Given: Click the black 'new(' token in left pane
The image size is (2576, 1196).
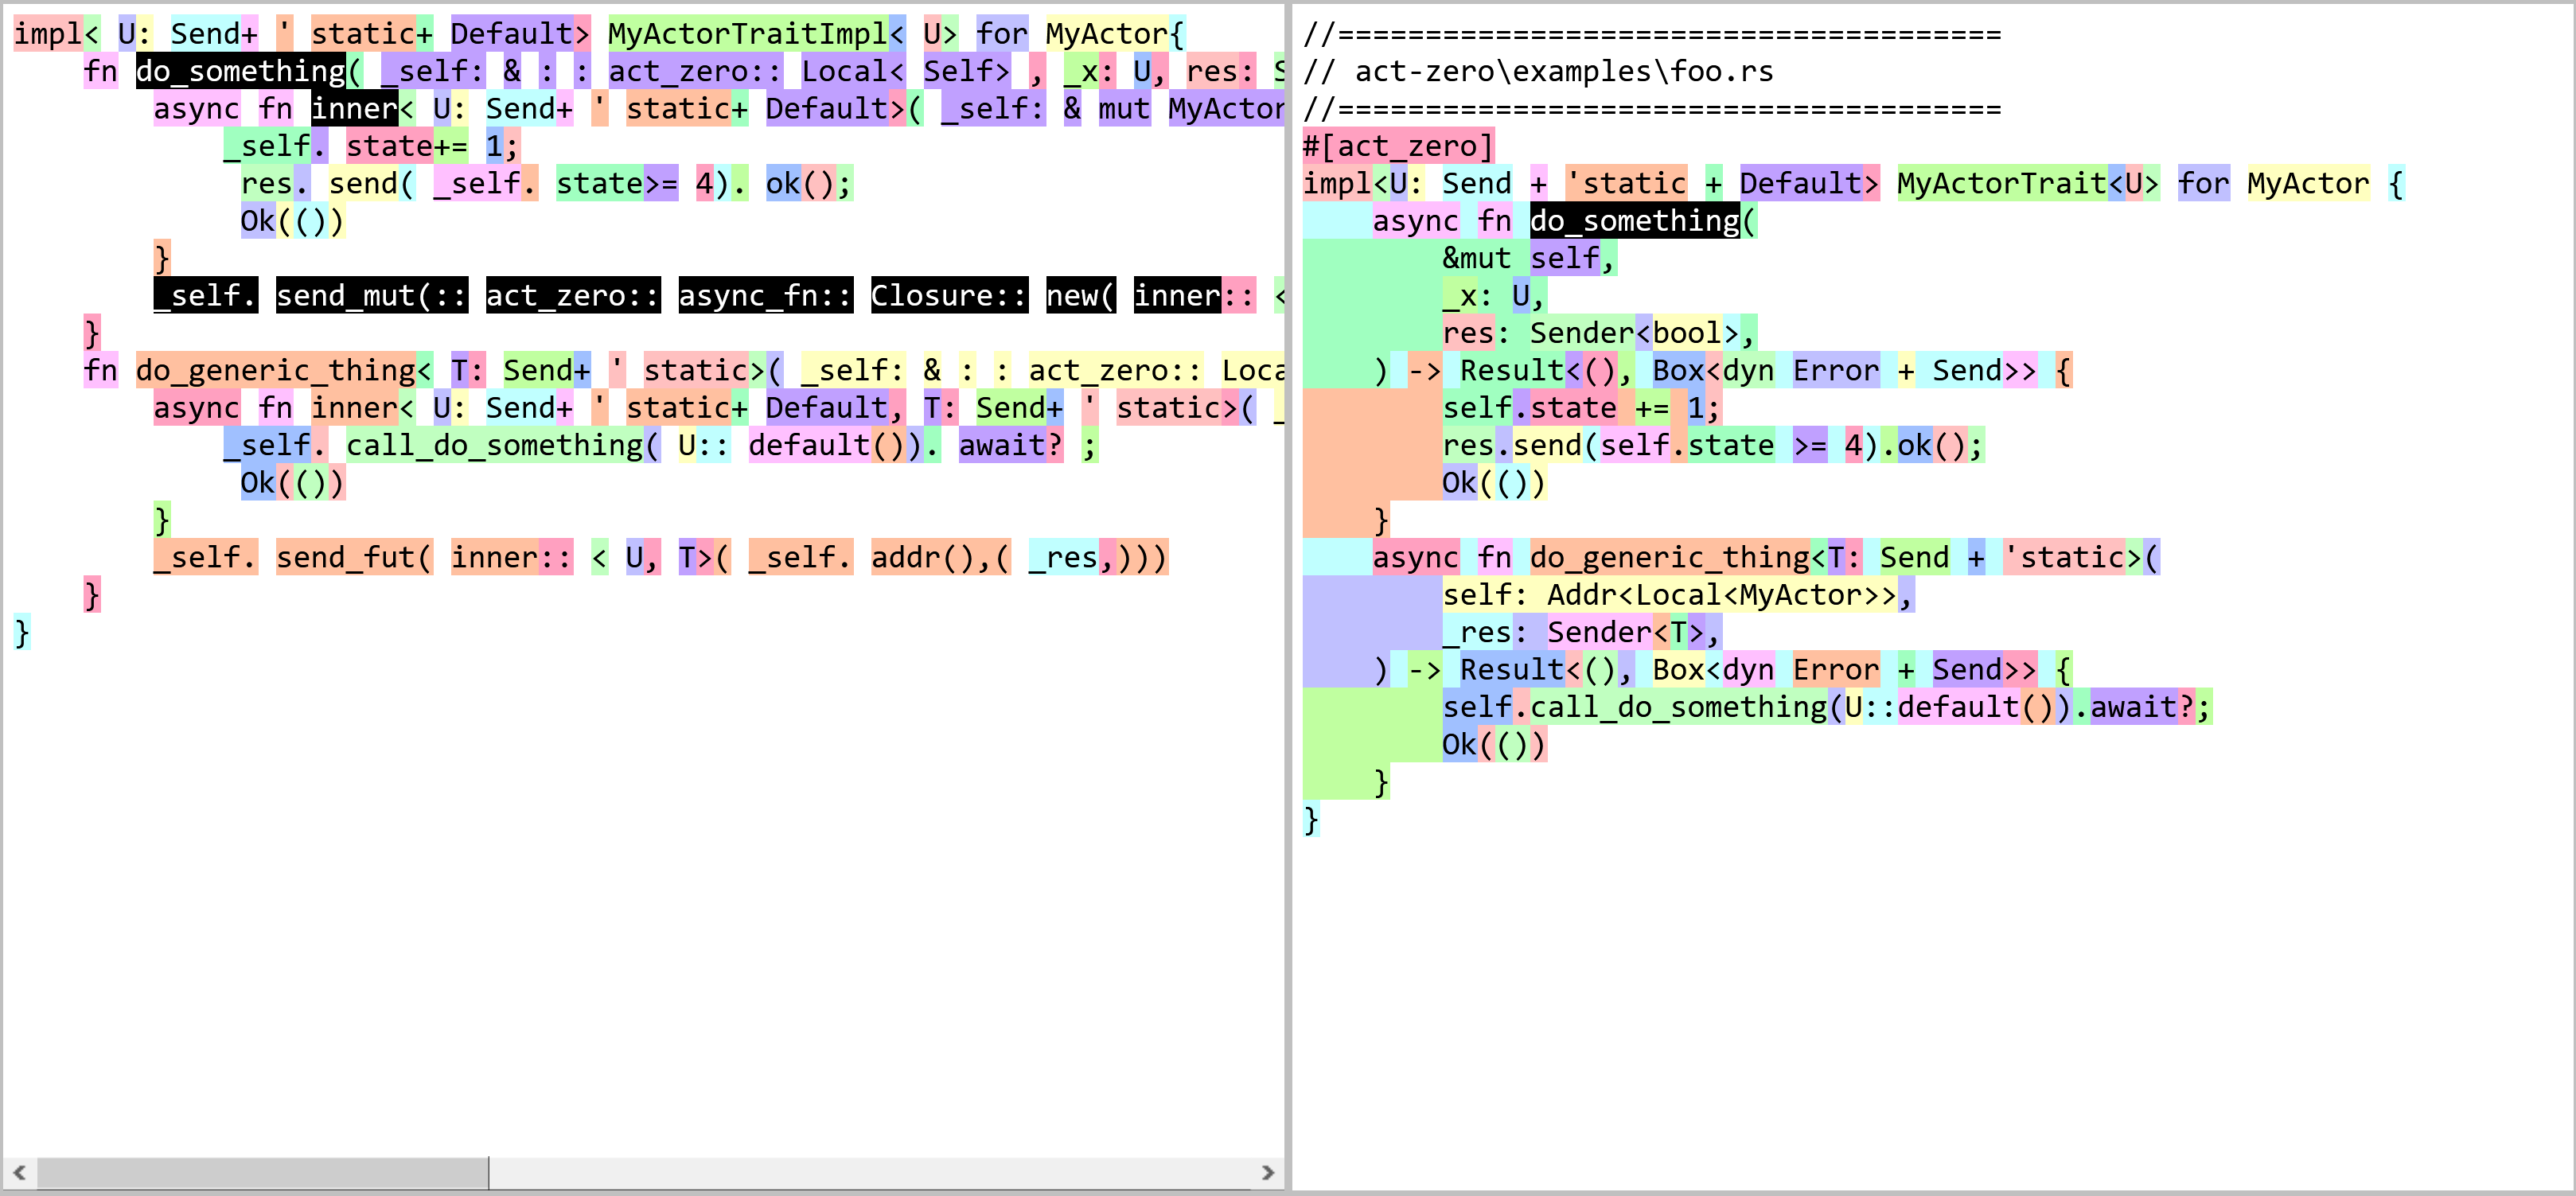Looking at the screenshot, I should [1081, 295].
